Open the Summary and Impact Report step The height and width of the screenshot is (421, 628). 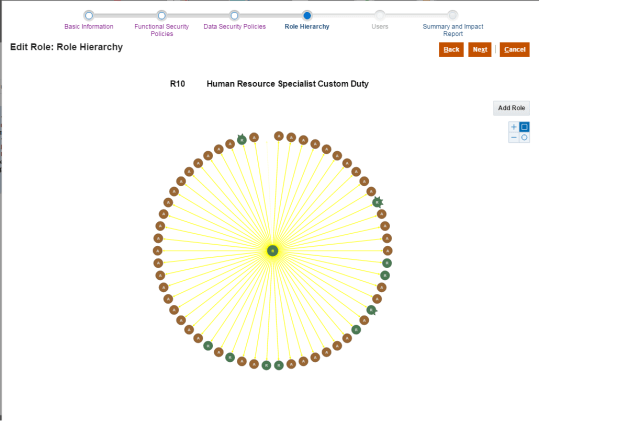(453, 15)
